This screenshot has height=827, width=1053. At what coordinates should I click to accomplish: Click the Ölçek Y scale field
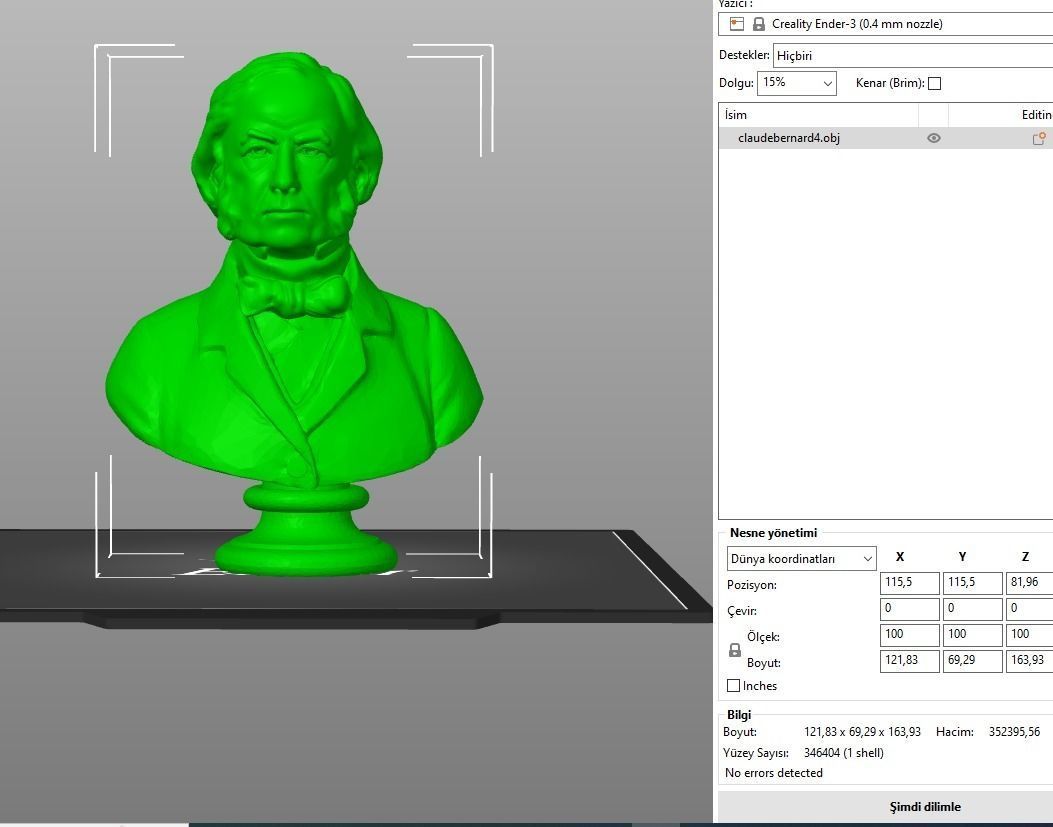[972, 634]
